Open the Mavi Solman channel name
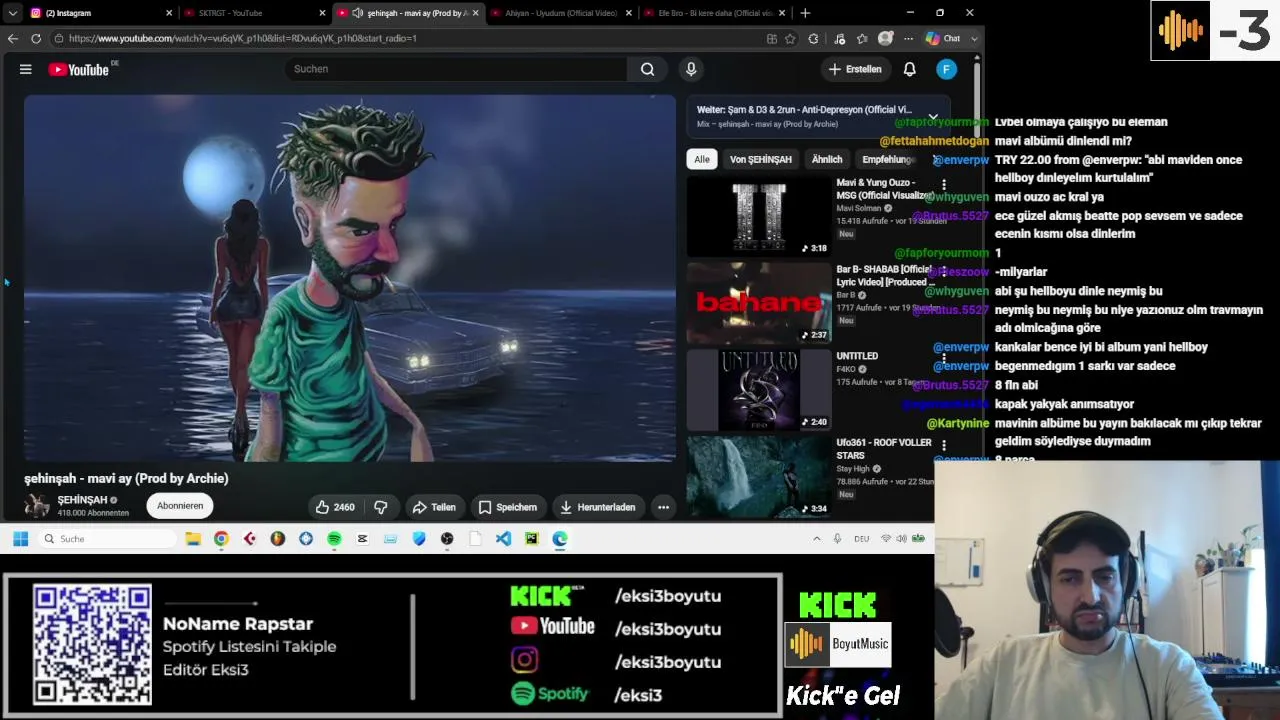 (x=859, y=208)
